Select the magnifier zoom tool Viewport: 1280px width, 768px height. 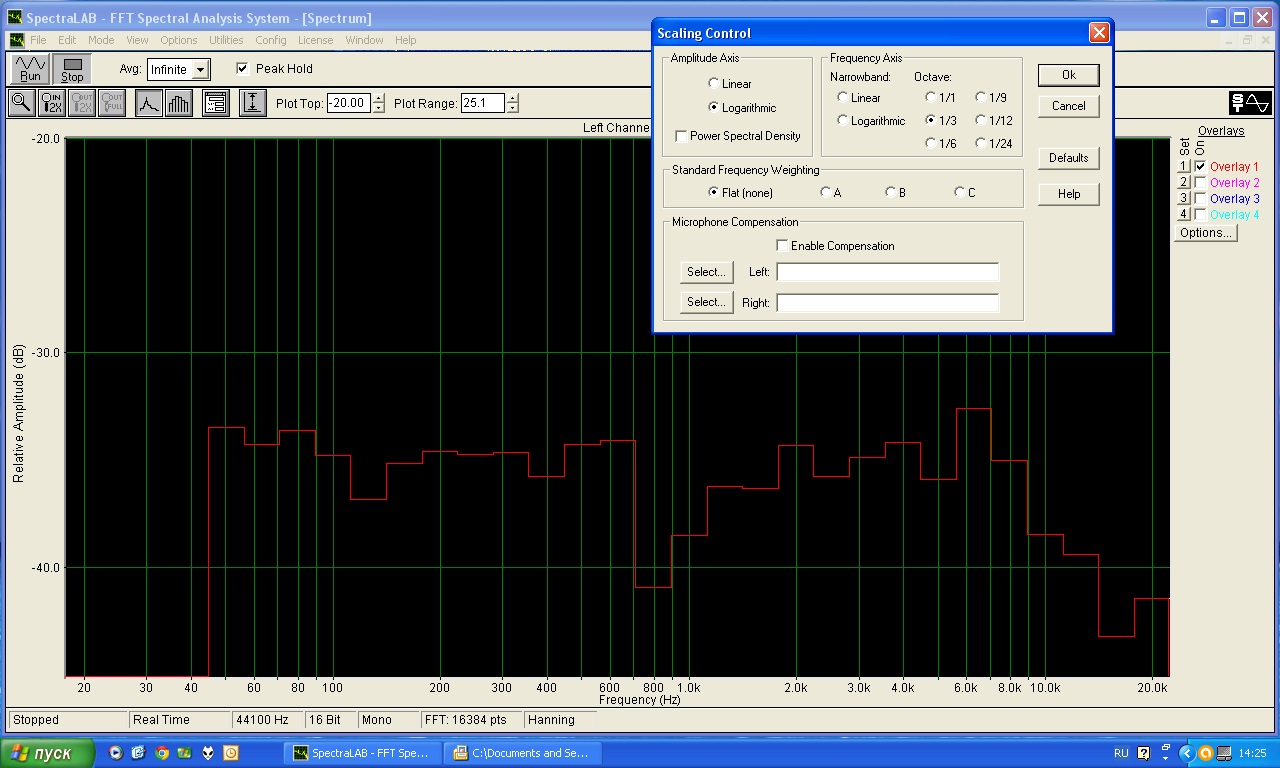(21, 103)
